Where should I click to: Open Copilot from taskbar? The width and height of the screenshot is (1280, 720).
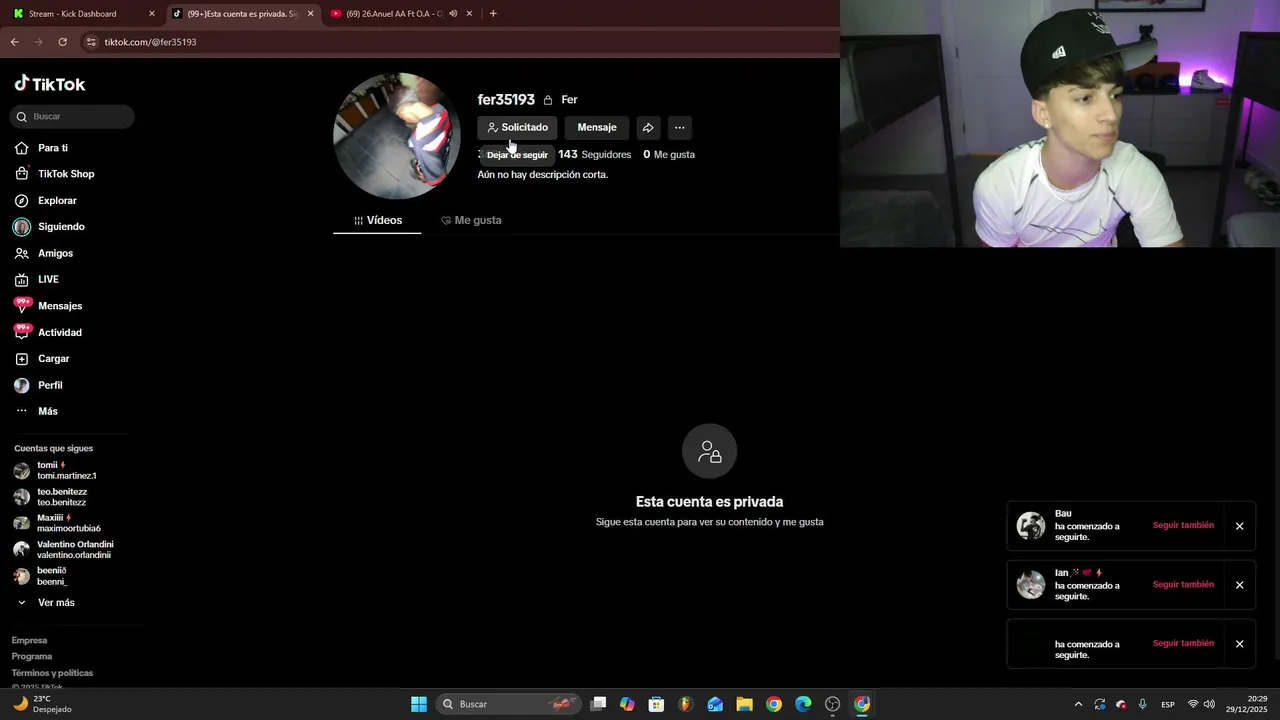coord(627,704)
